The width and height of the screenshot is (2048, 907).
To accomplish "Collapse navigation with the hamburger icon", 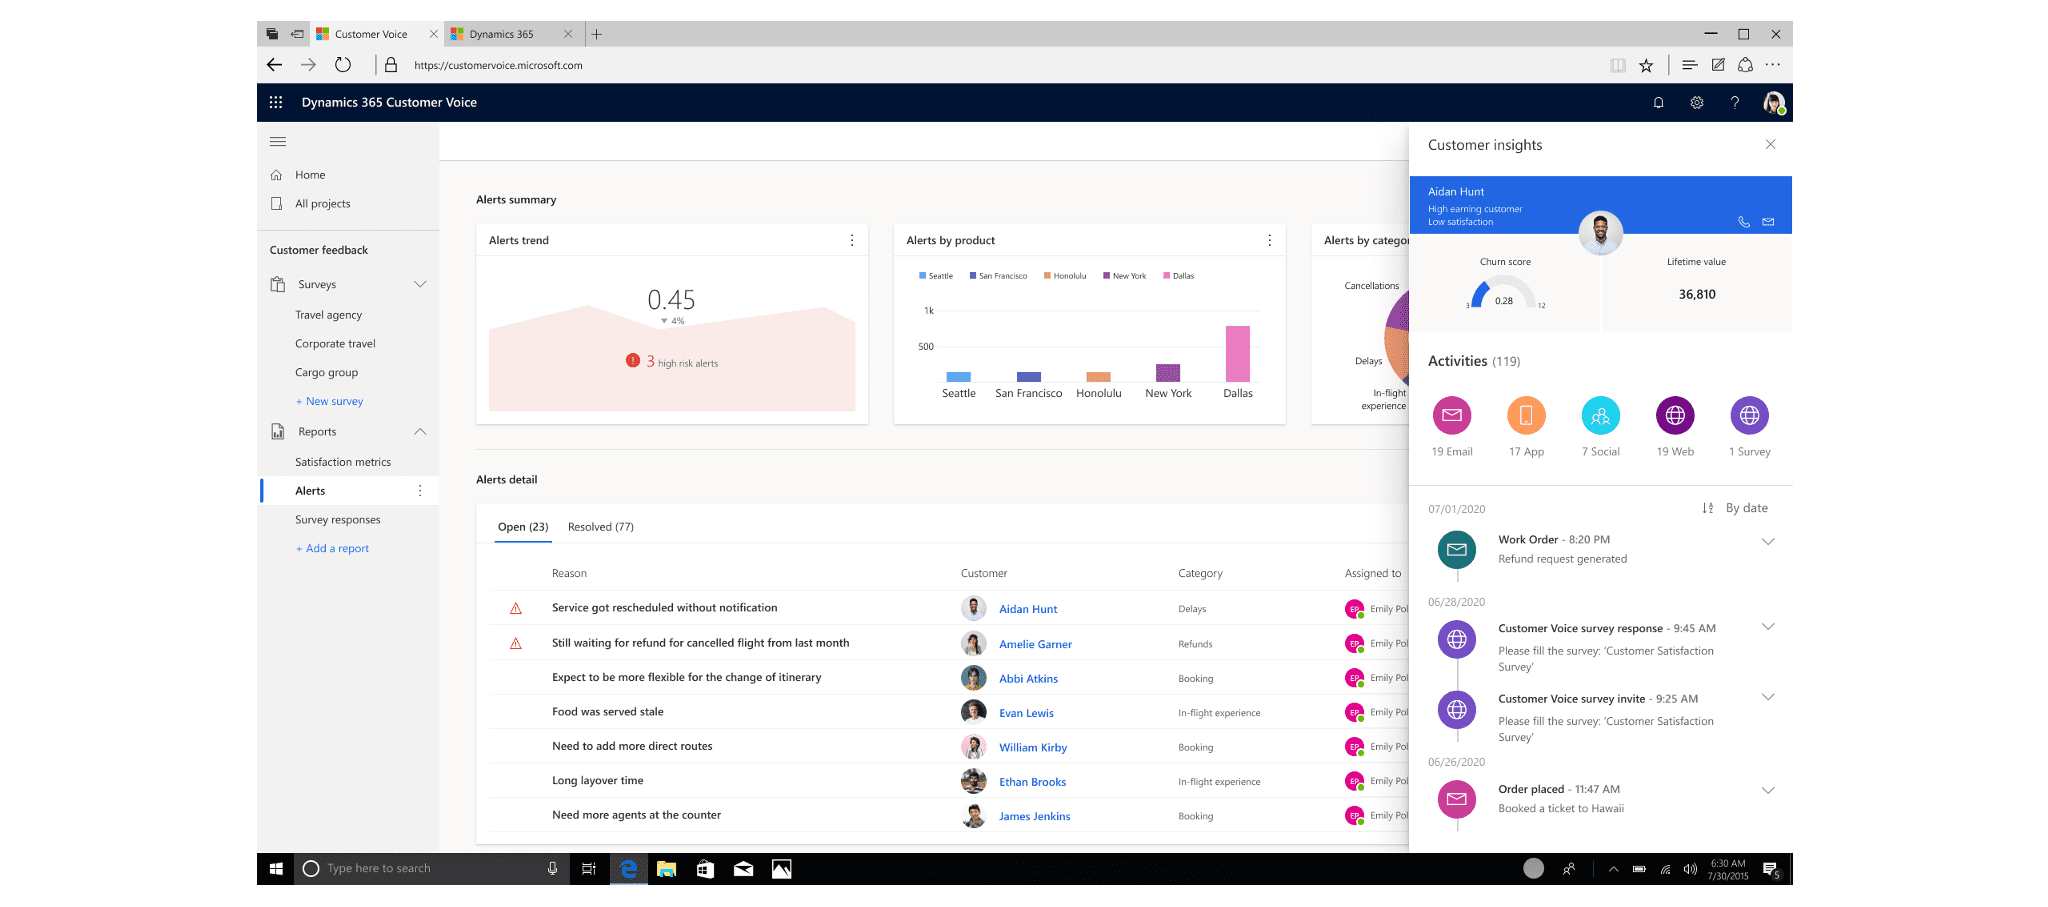I will (278, 141).
